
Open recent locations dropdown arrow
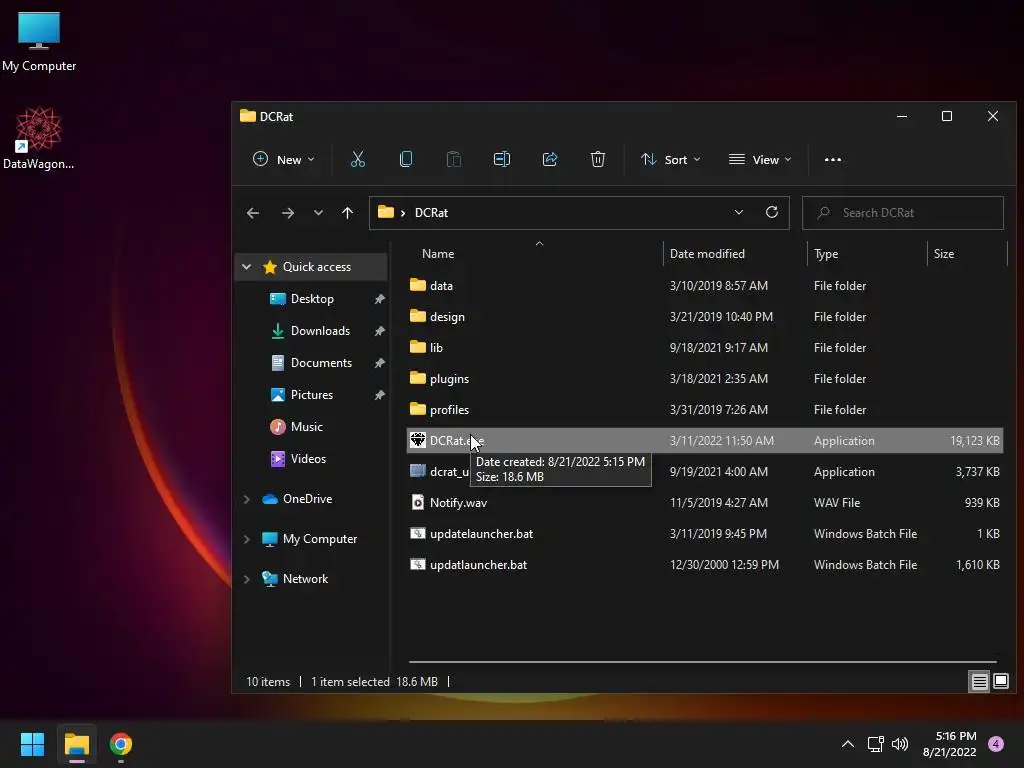(x=318, y=213)
